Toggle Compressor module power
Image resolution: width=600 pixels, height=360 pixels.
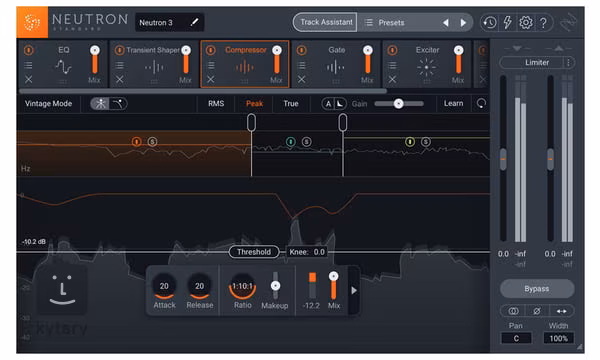pos(211,50)
